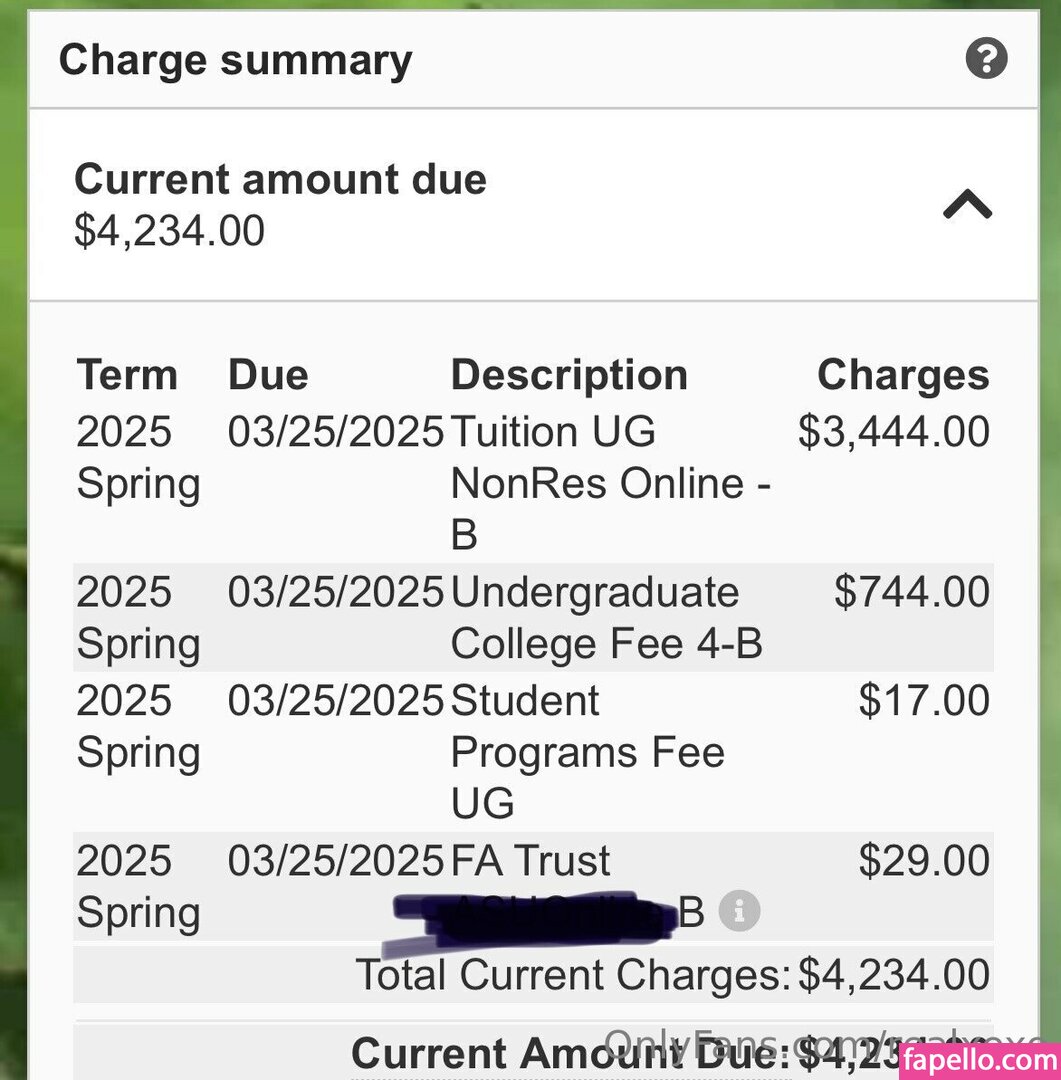The height and width of the screenshot is (1080, 1061).
Task: Click the $3,444.00 tuition charge
Action: click(893, 432)
